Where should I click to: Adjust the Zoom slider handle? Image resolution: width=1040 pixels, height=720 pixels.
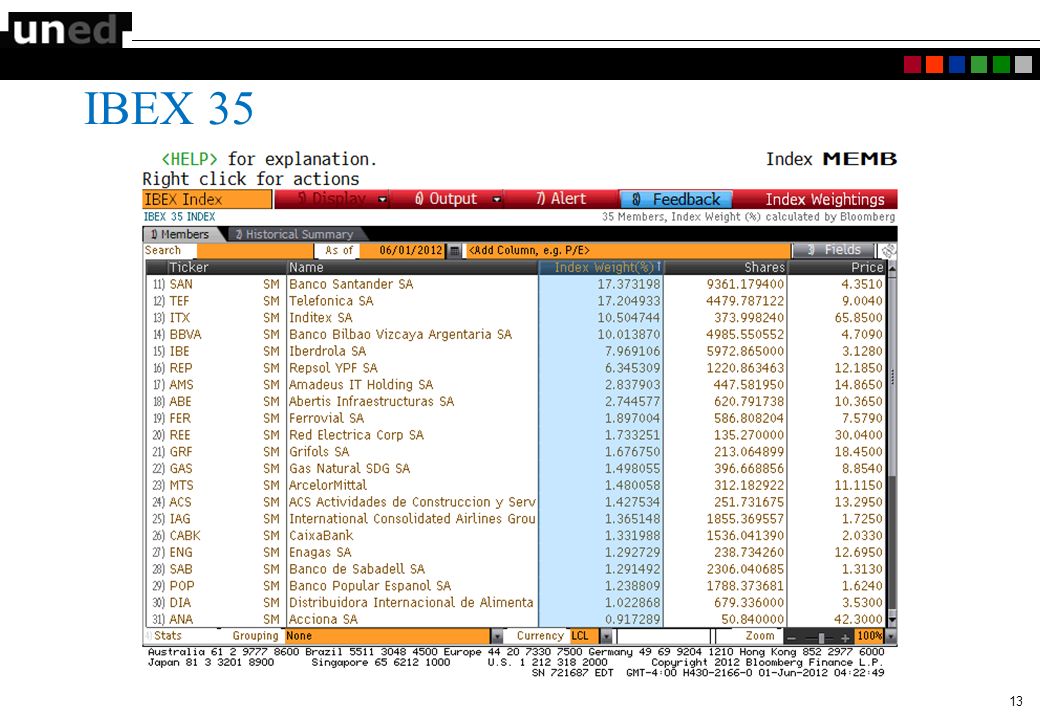pos(821,638)
